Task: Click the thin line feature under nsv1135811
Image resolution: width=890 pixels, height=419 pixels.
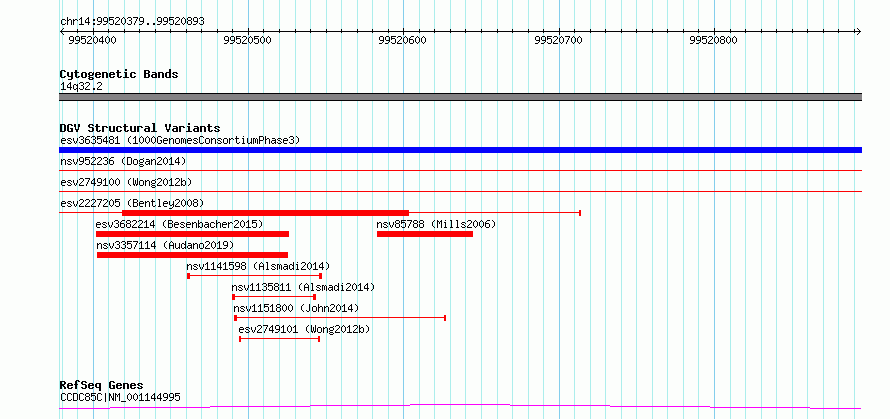Action: pos(274,297)
